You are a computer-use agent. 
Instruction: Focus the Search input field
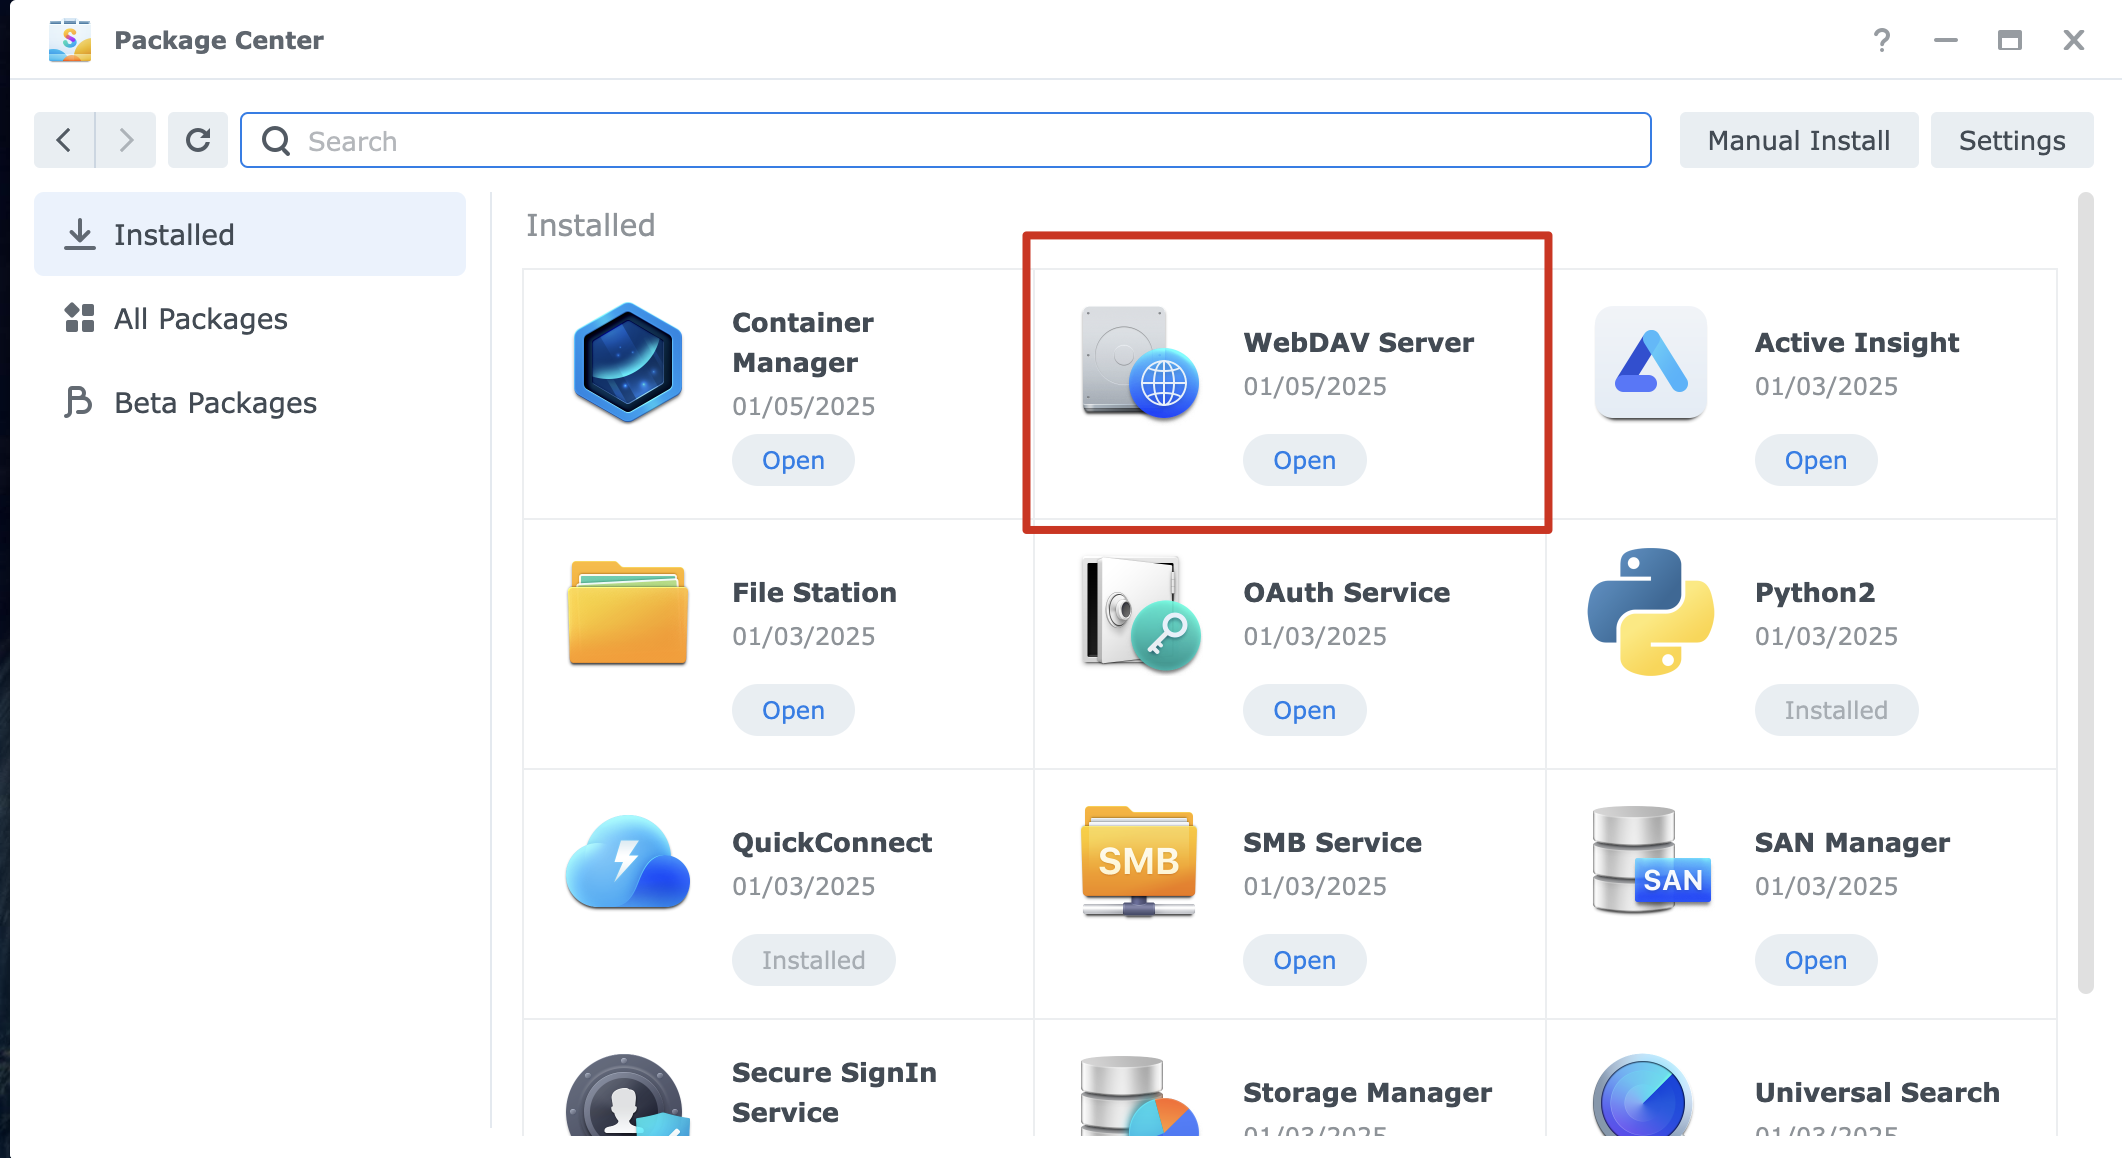[x=946, y=140]
